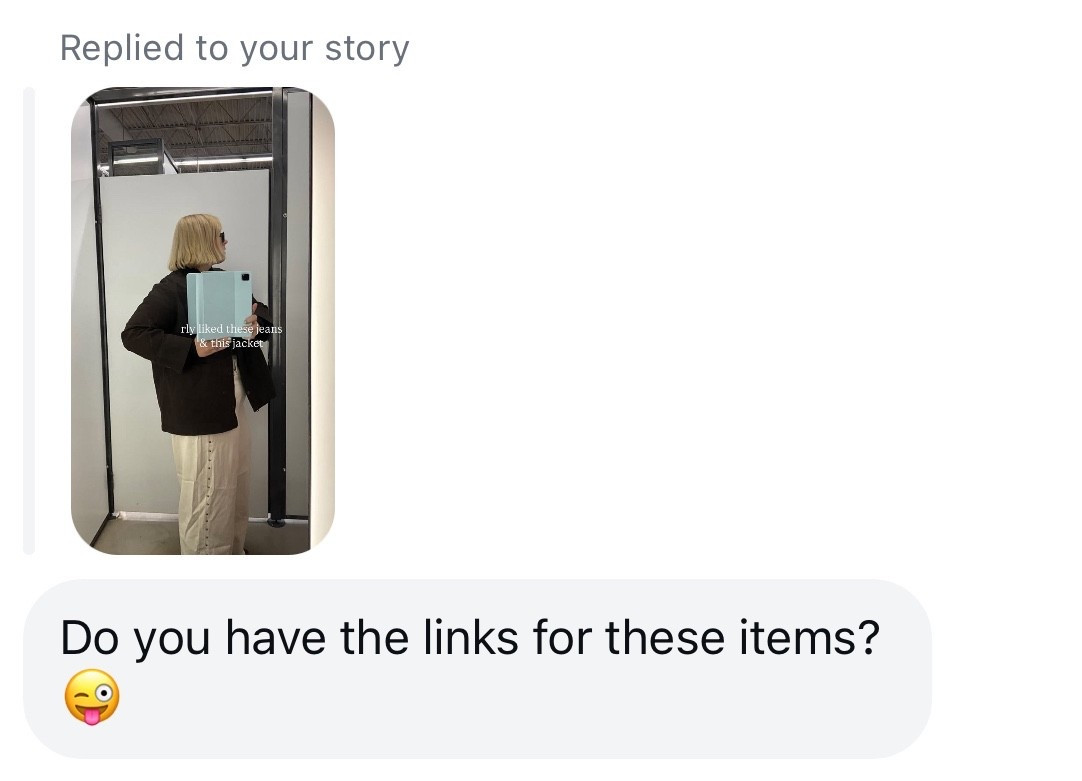Select the 'Do you have the links' message bubble
Screen dimensions: 1082x781
pyautogui.click(x=477, y=669)
